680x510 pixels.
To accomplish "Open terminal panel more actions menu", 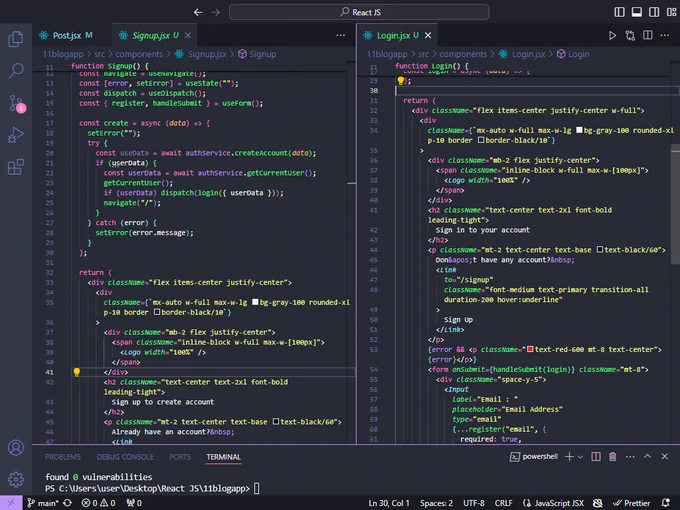I will [630, 456].
